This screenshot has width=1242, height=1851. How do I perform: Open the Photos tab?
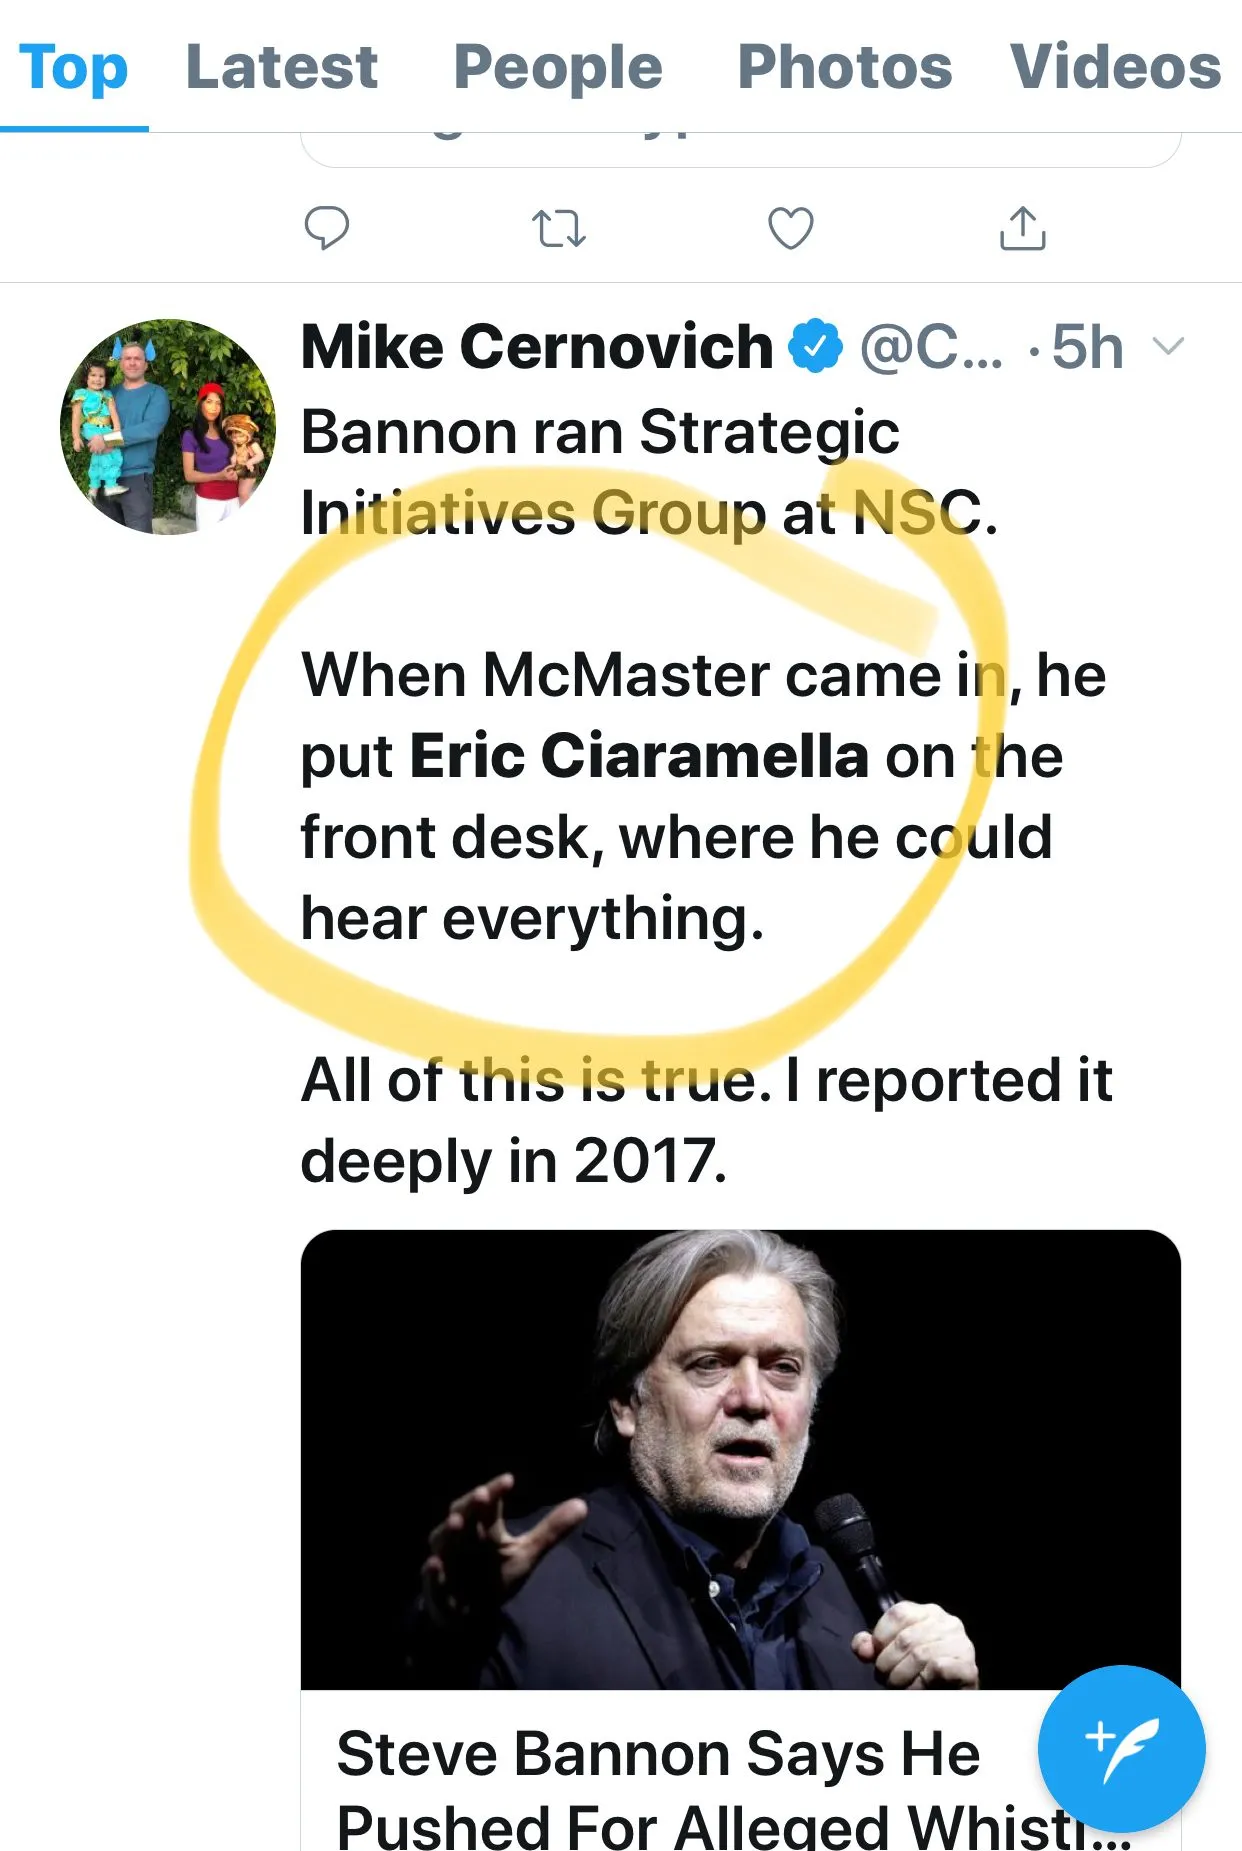845,68
